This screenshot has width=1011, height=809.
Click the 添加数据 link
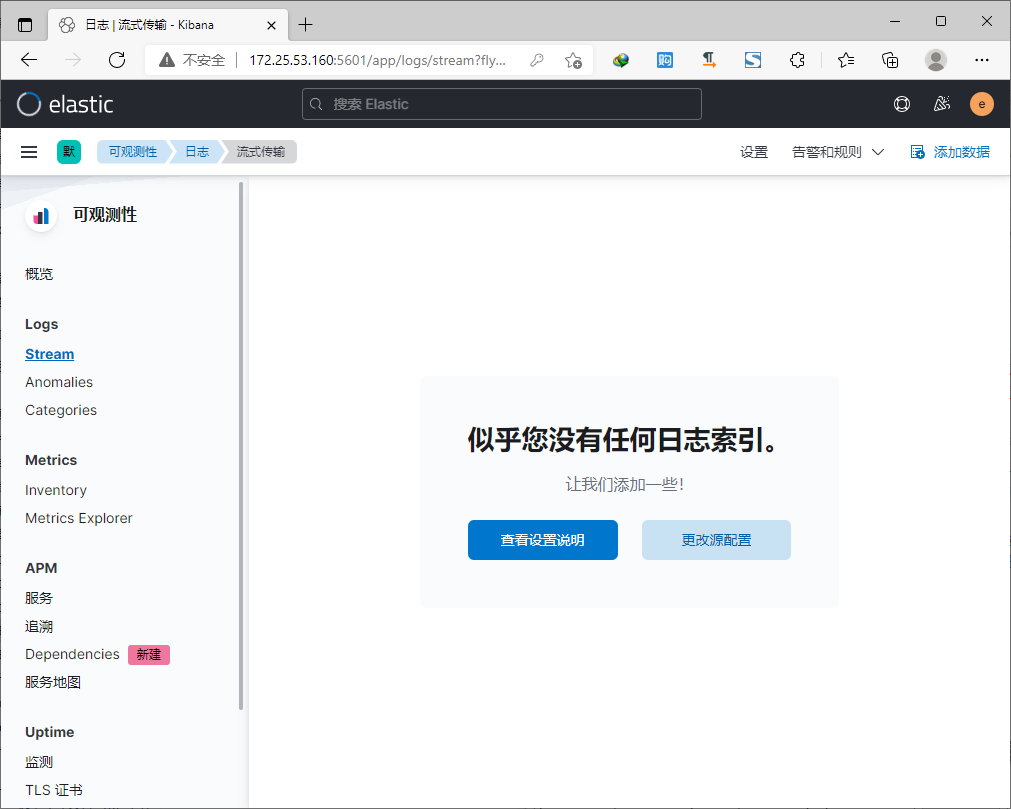[x=950, y=152]
